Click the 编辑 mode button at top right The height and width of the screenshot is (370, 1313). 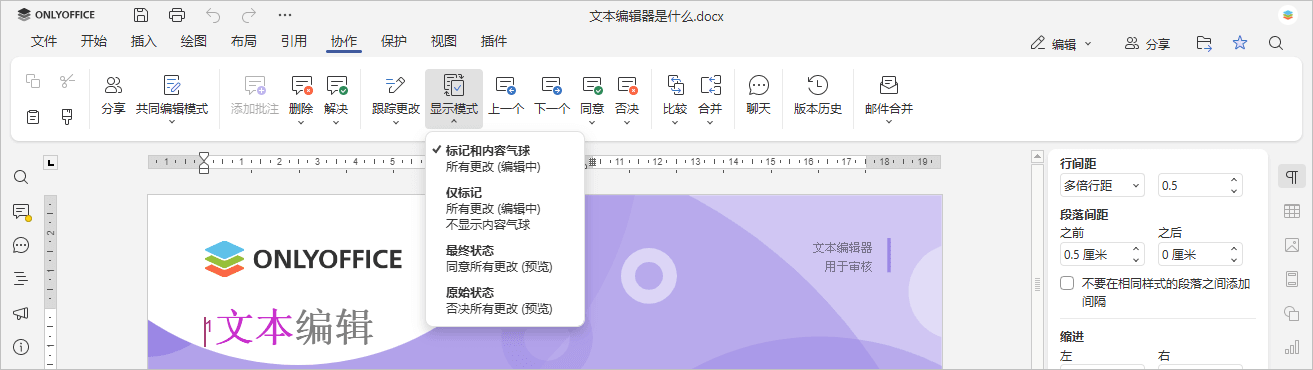point(1062,43)
